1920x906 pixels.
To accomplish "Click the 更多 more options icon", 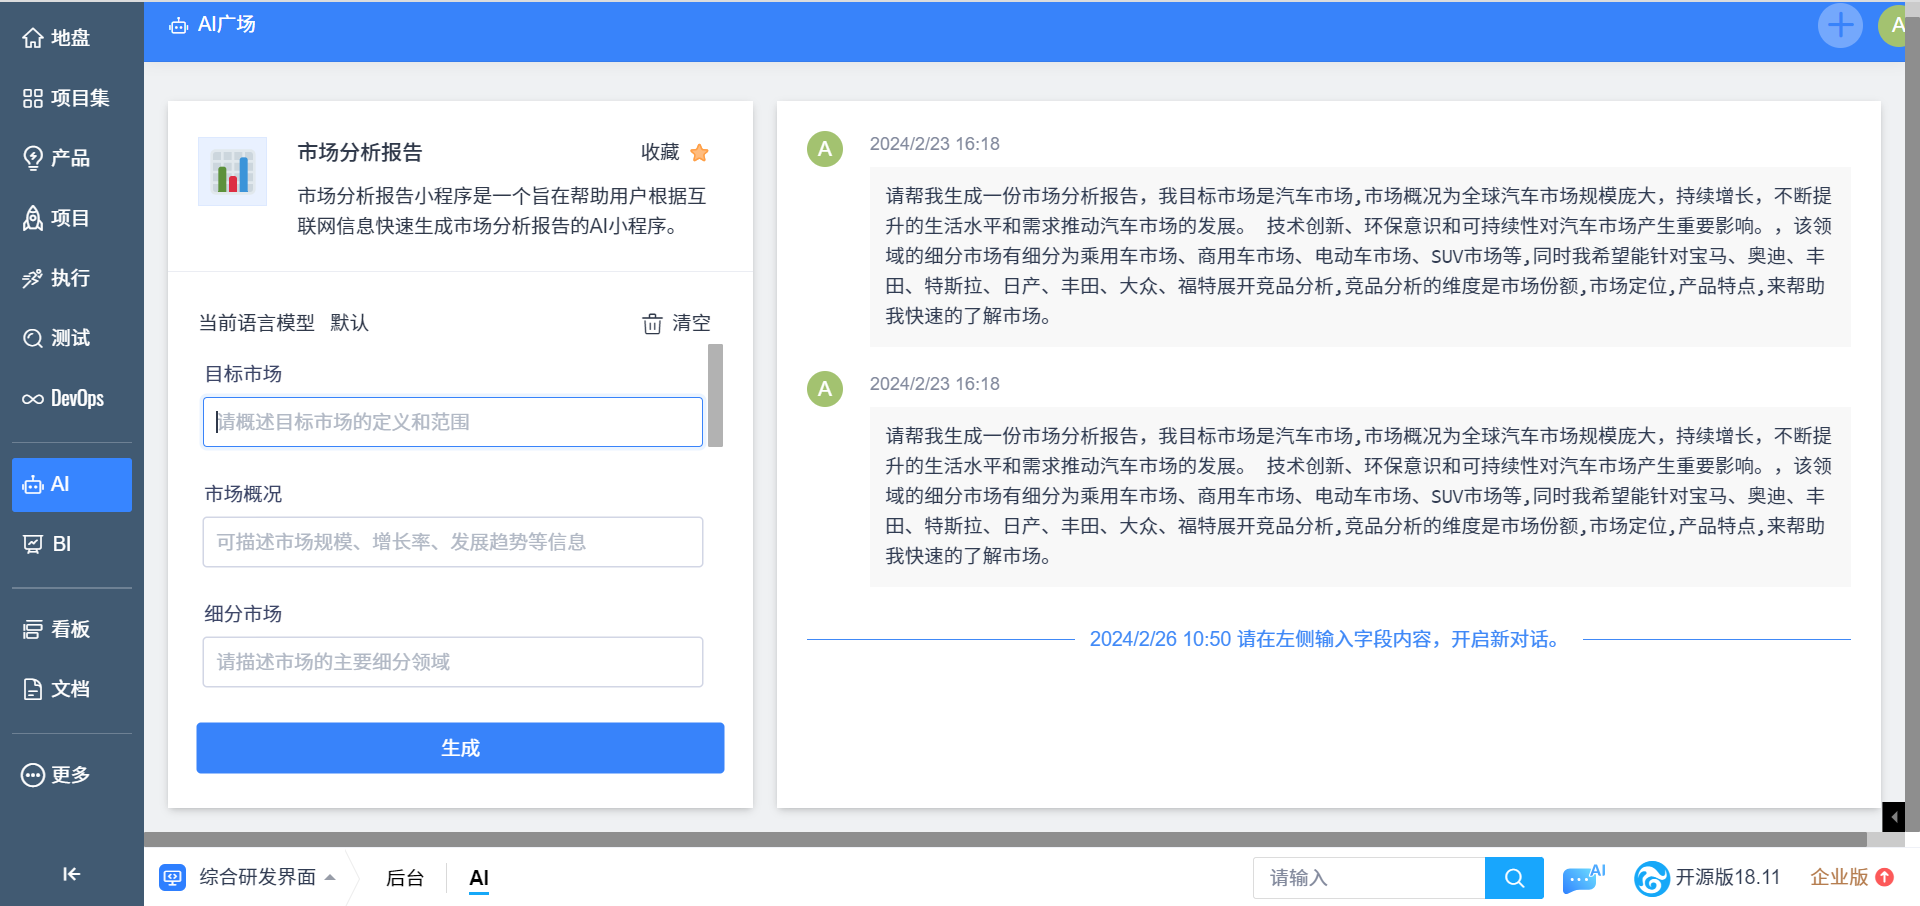I will coord(33,775).
